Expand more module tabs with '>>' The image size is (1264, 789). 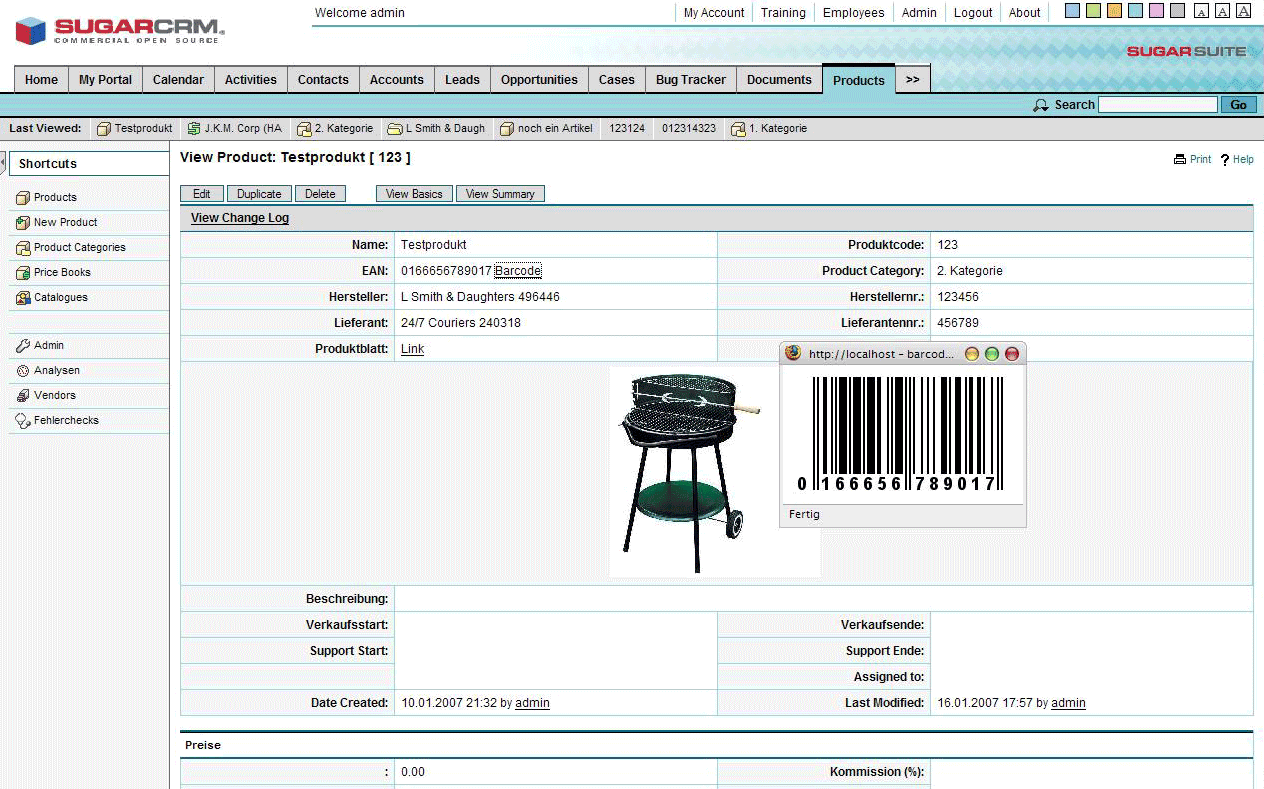coord(912,80)
